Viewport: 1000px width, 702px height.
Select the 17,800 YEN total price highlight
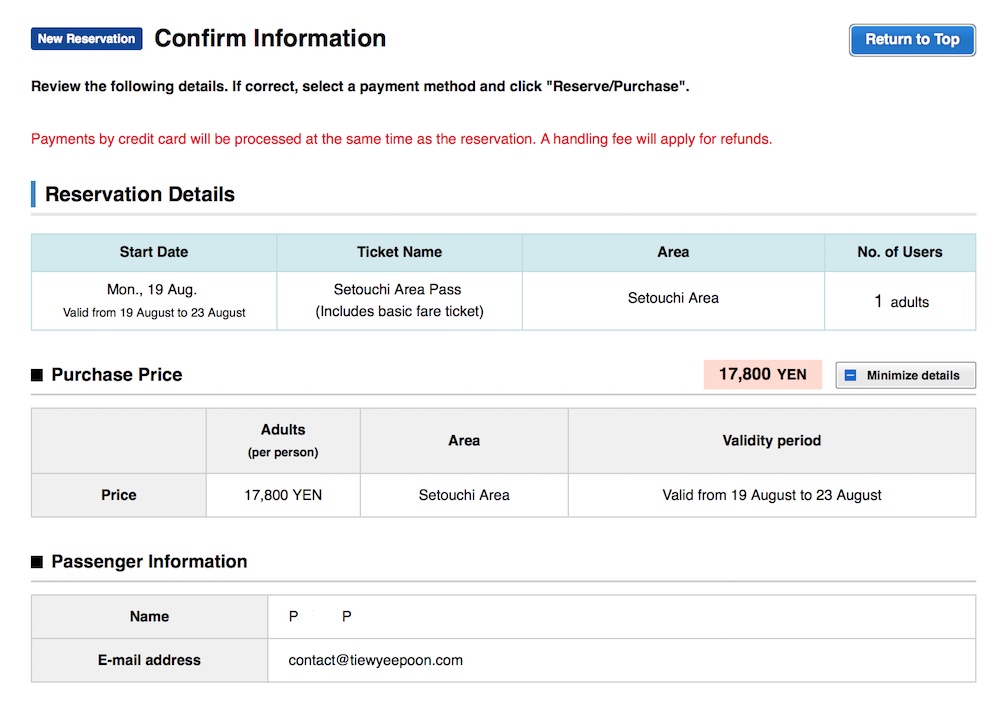[x=762, y=374]
